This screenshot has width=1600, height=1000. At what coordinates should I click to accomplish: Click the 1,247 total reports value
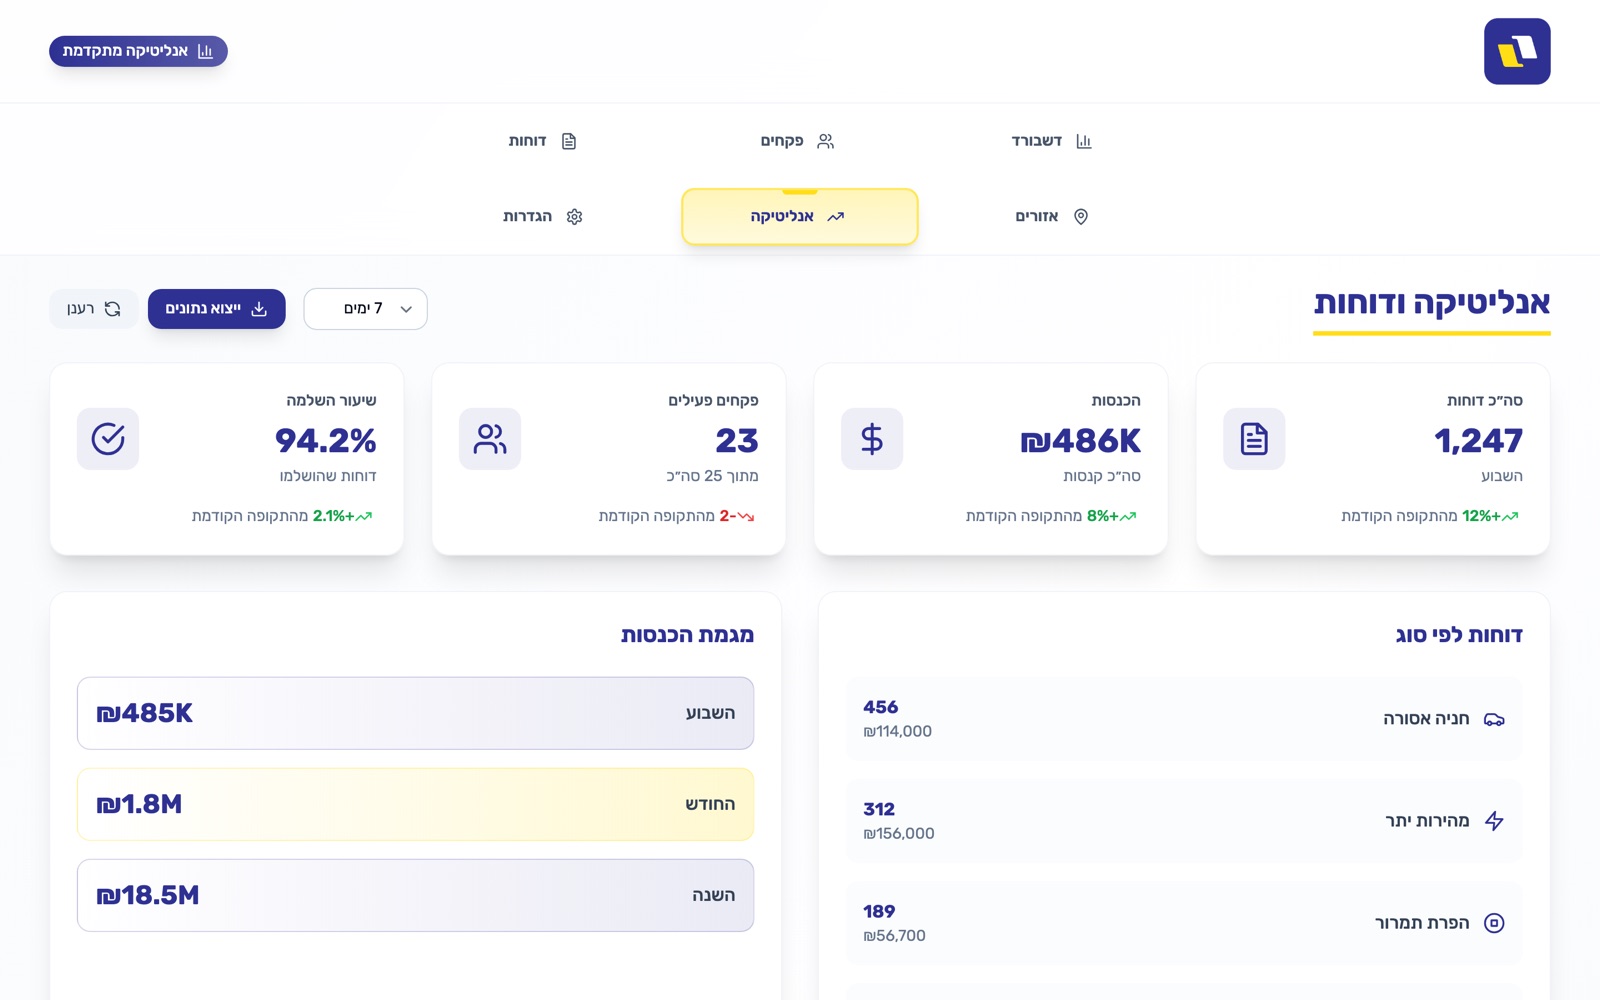[1478, 440]
